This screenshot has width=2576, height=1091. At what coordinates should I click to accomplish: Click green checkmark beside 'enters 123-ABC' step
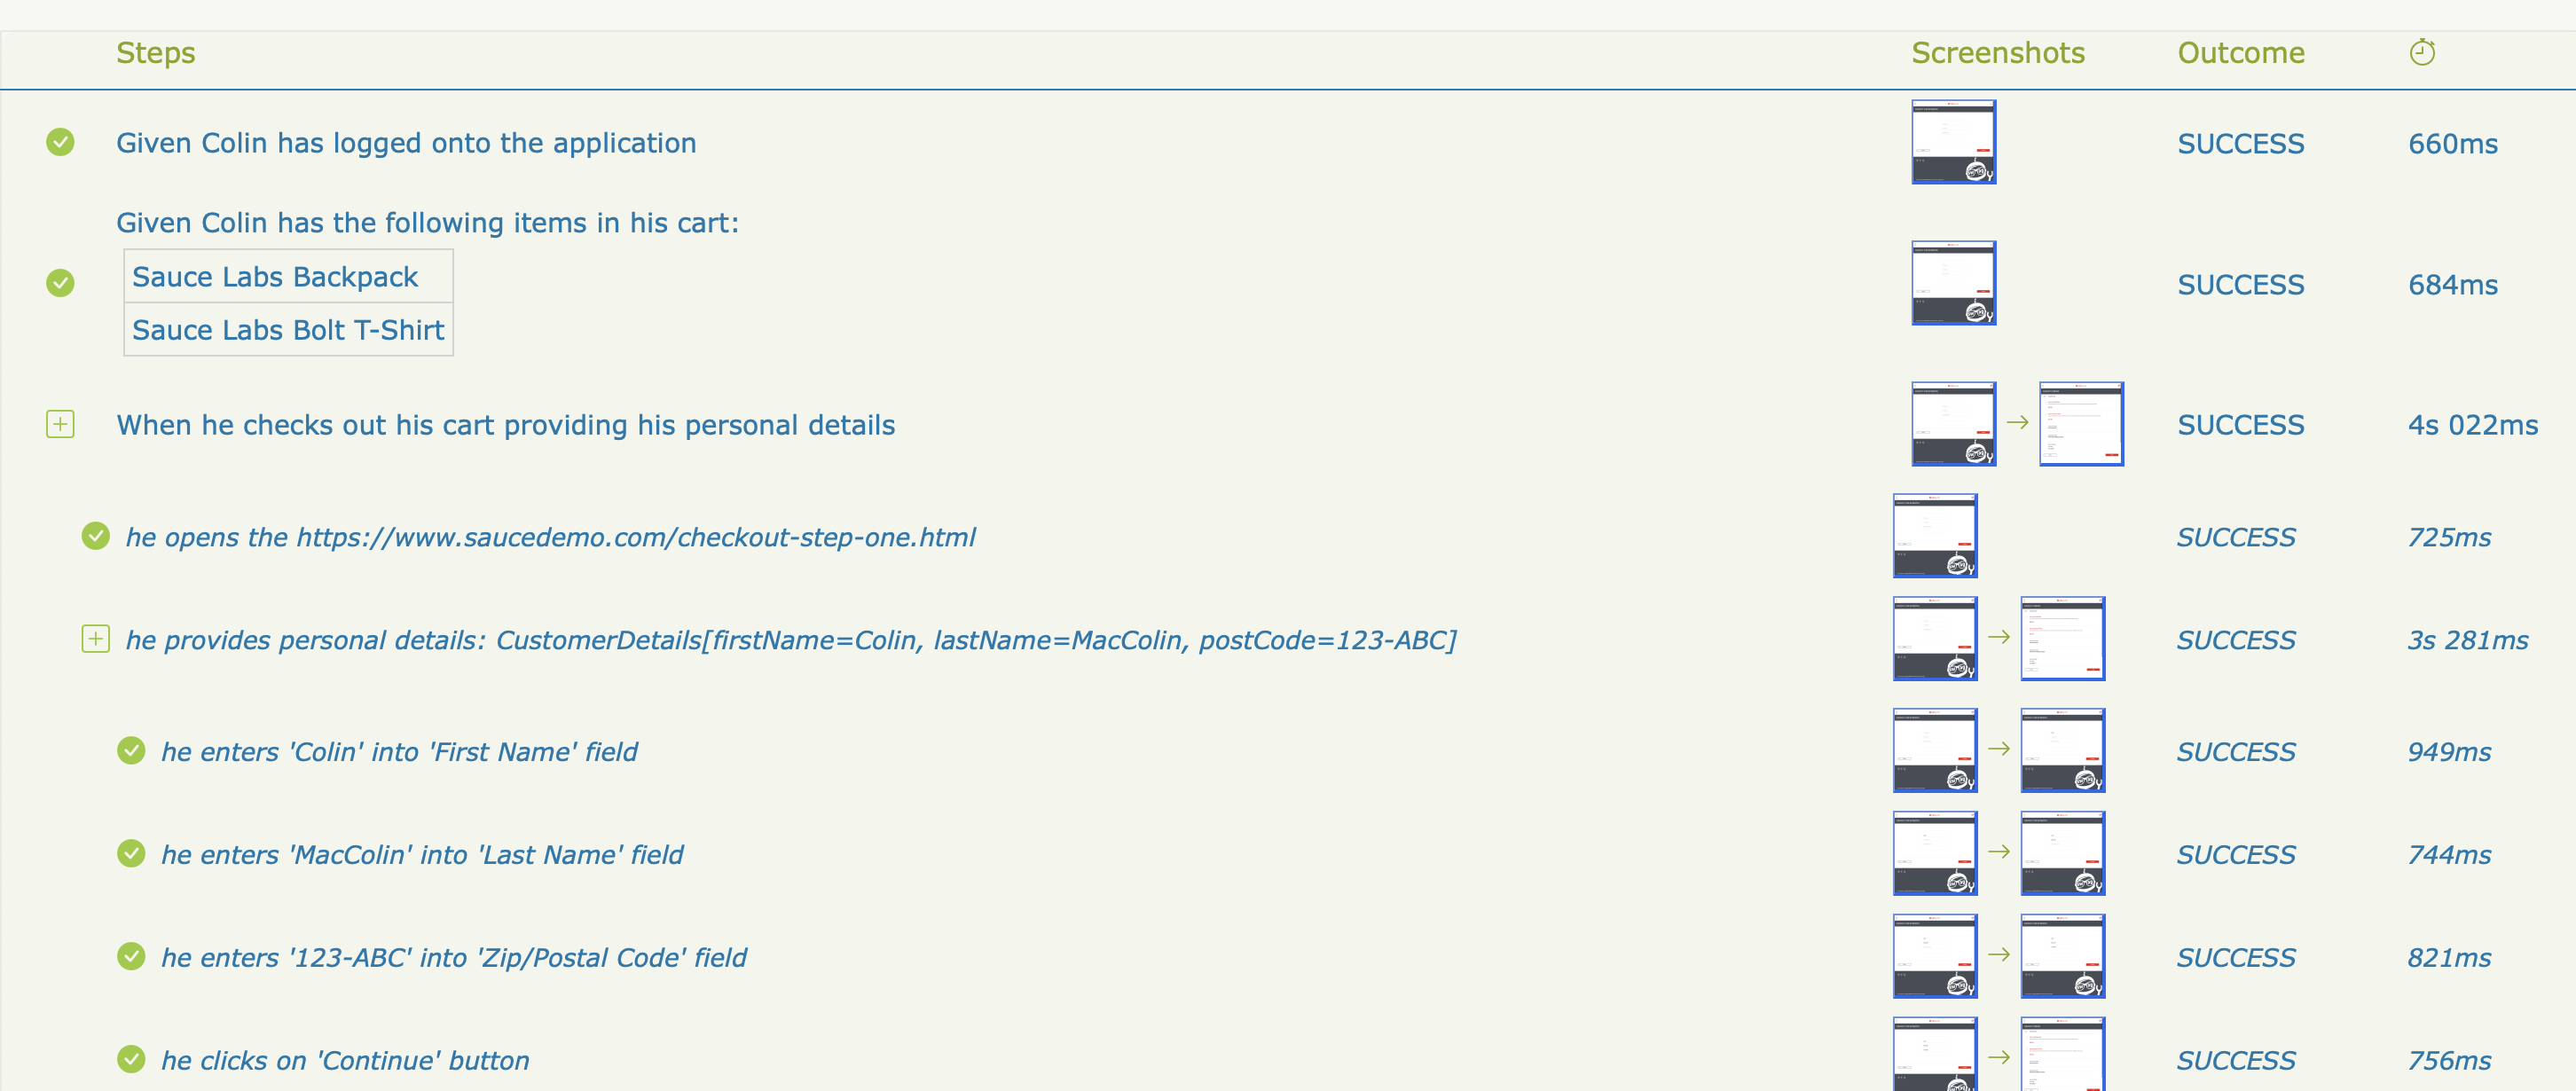(131, 956)
